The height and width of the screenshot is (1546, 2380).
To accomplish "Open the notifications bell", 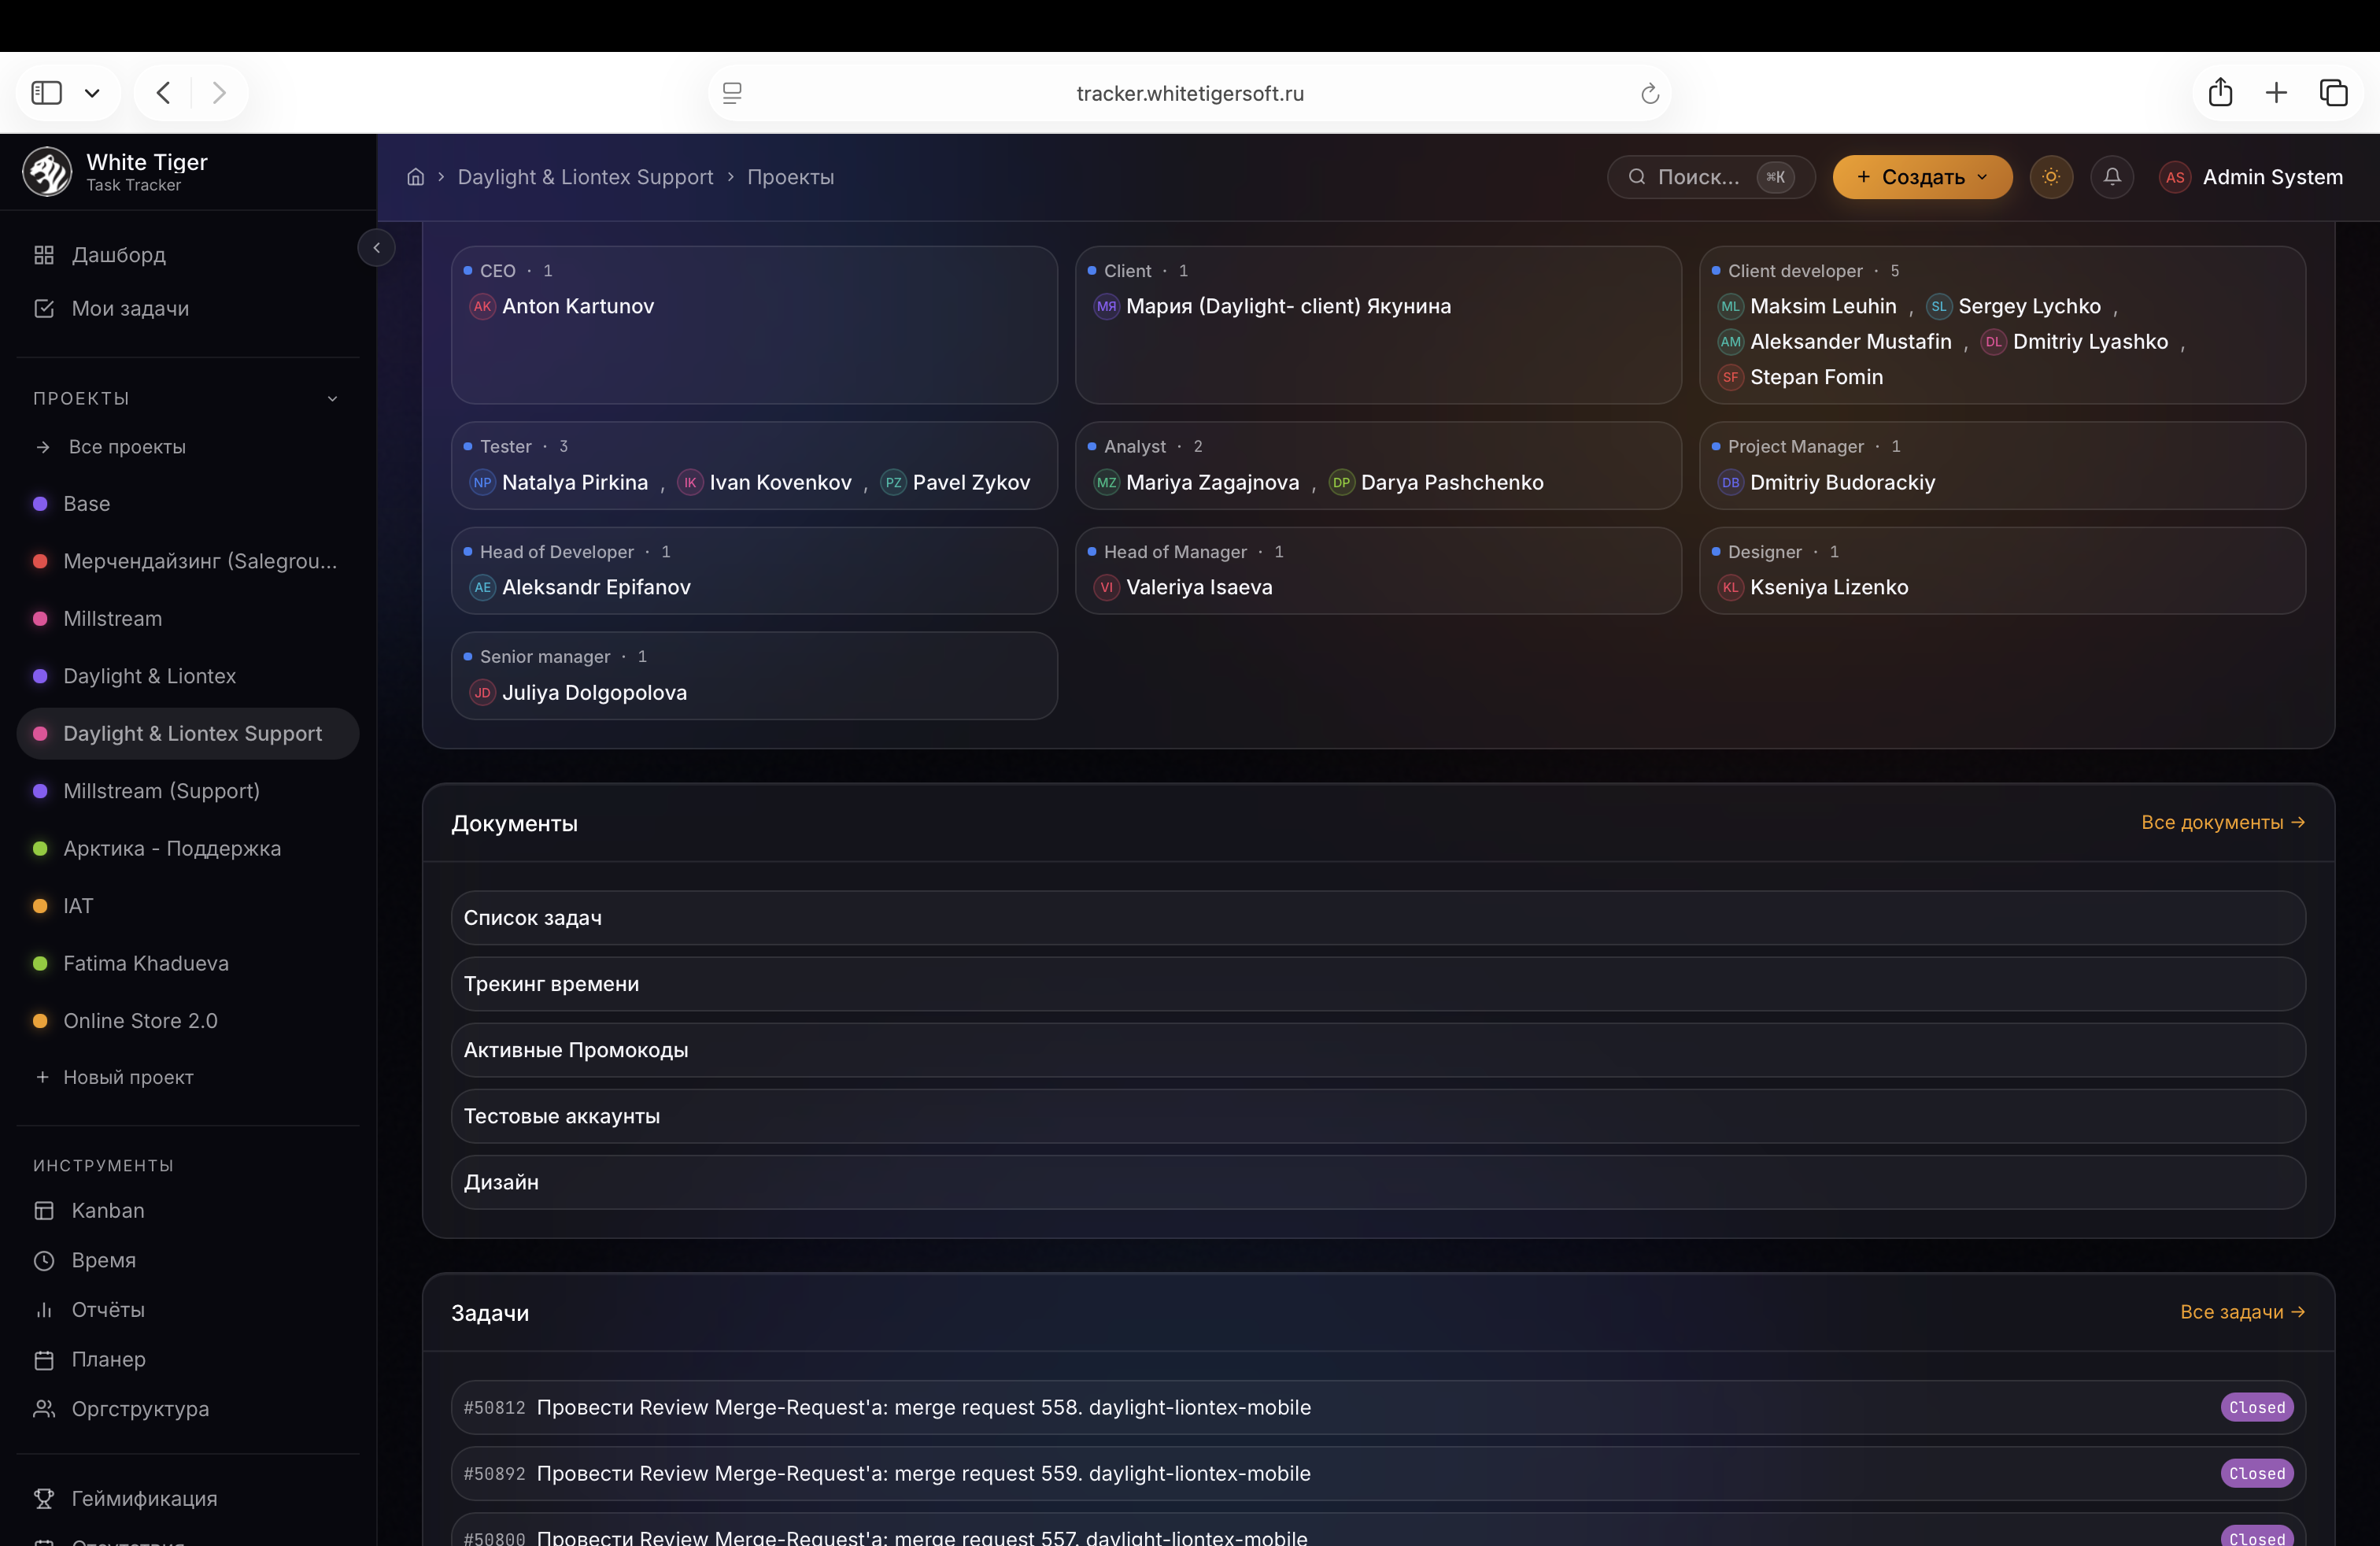I will [x=2112, y=177].
